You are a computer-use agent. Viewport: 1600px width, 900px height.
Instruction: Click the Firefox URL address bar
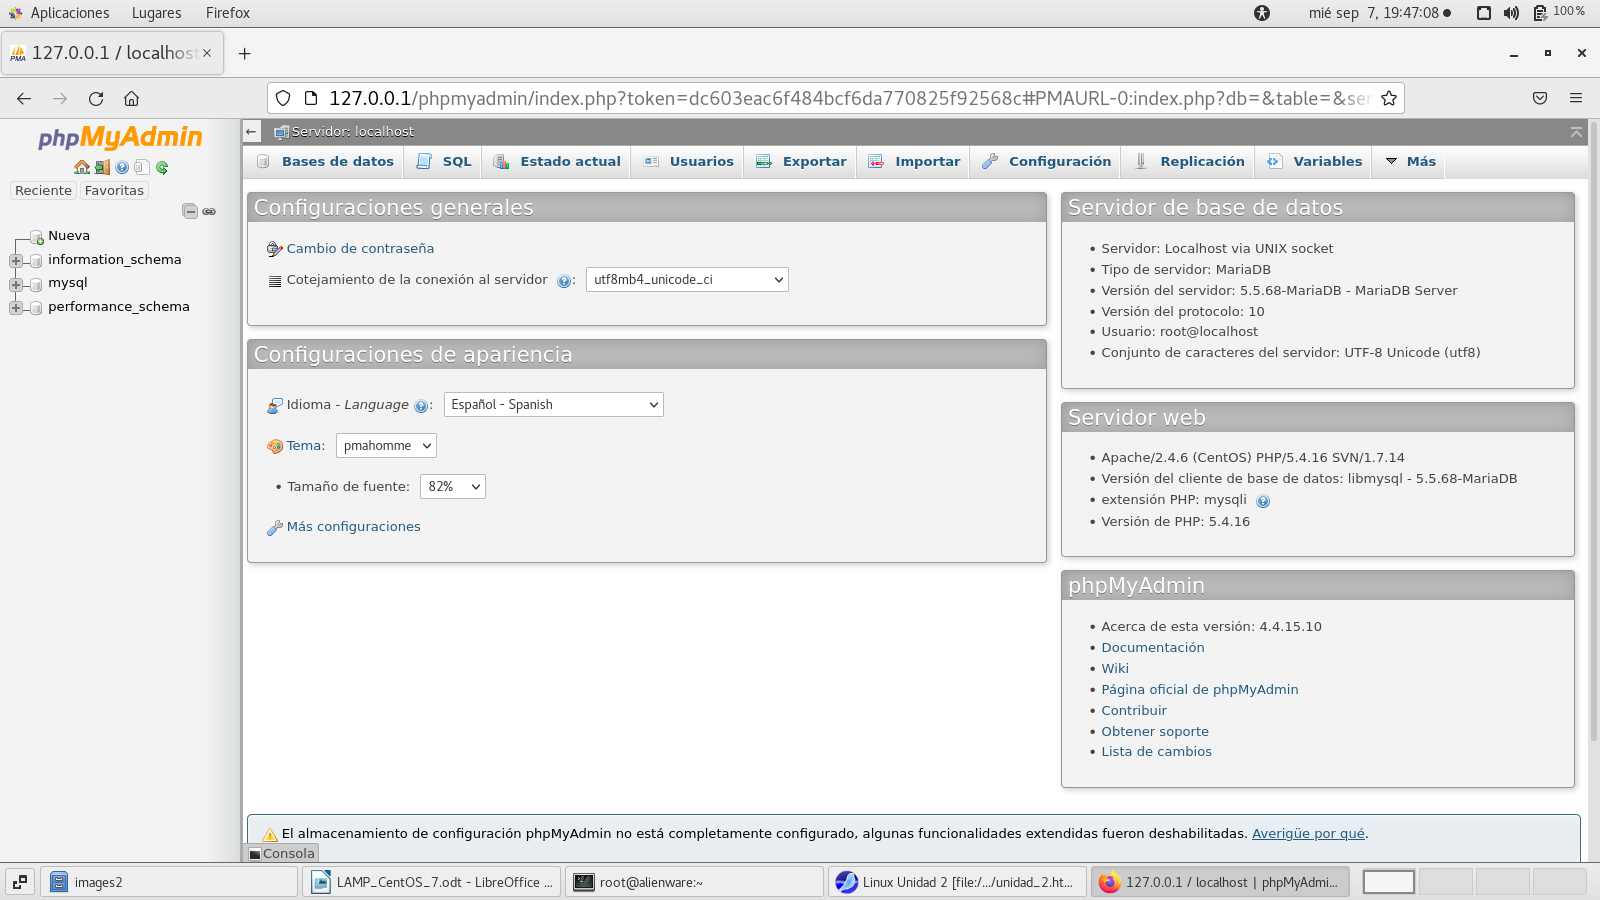tap(840, 98)
